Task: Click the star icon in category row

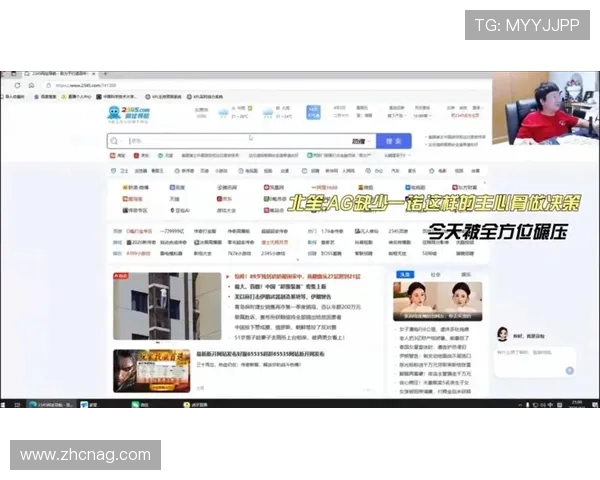Action: (432, 171)
